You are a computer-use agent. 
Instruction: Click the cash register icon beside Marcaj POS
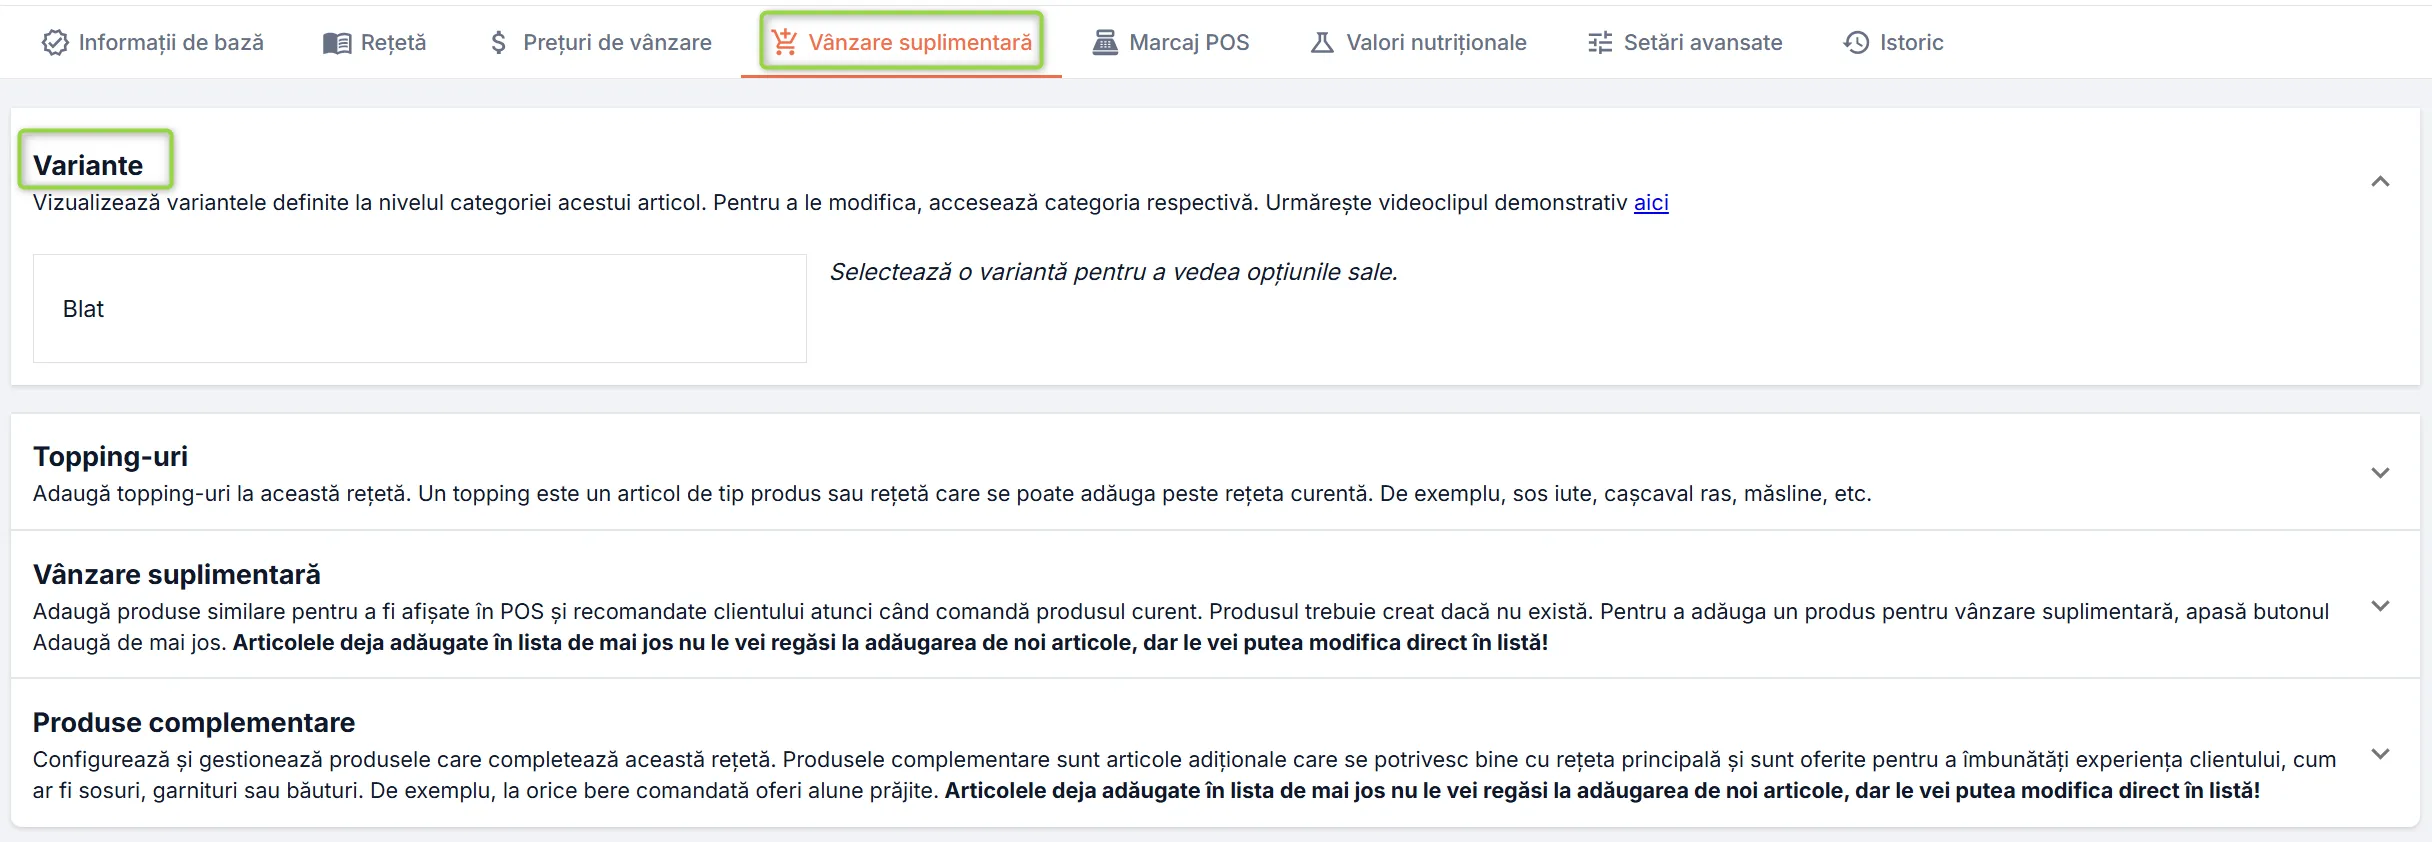[1105, 42]
